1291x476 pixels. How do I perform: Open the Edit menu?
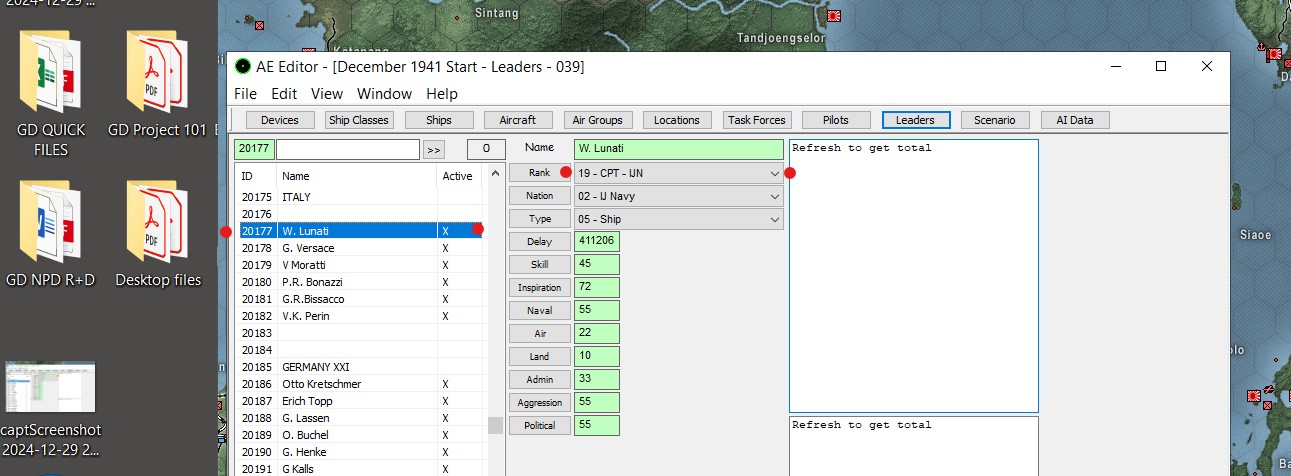pyautogui.click(x=284, y=94)
